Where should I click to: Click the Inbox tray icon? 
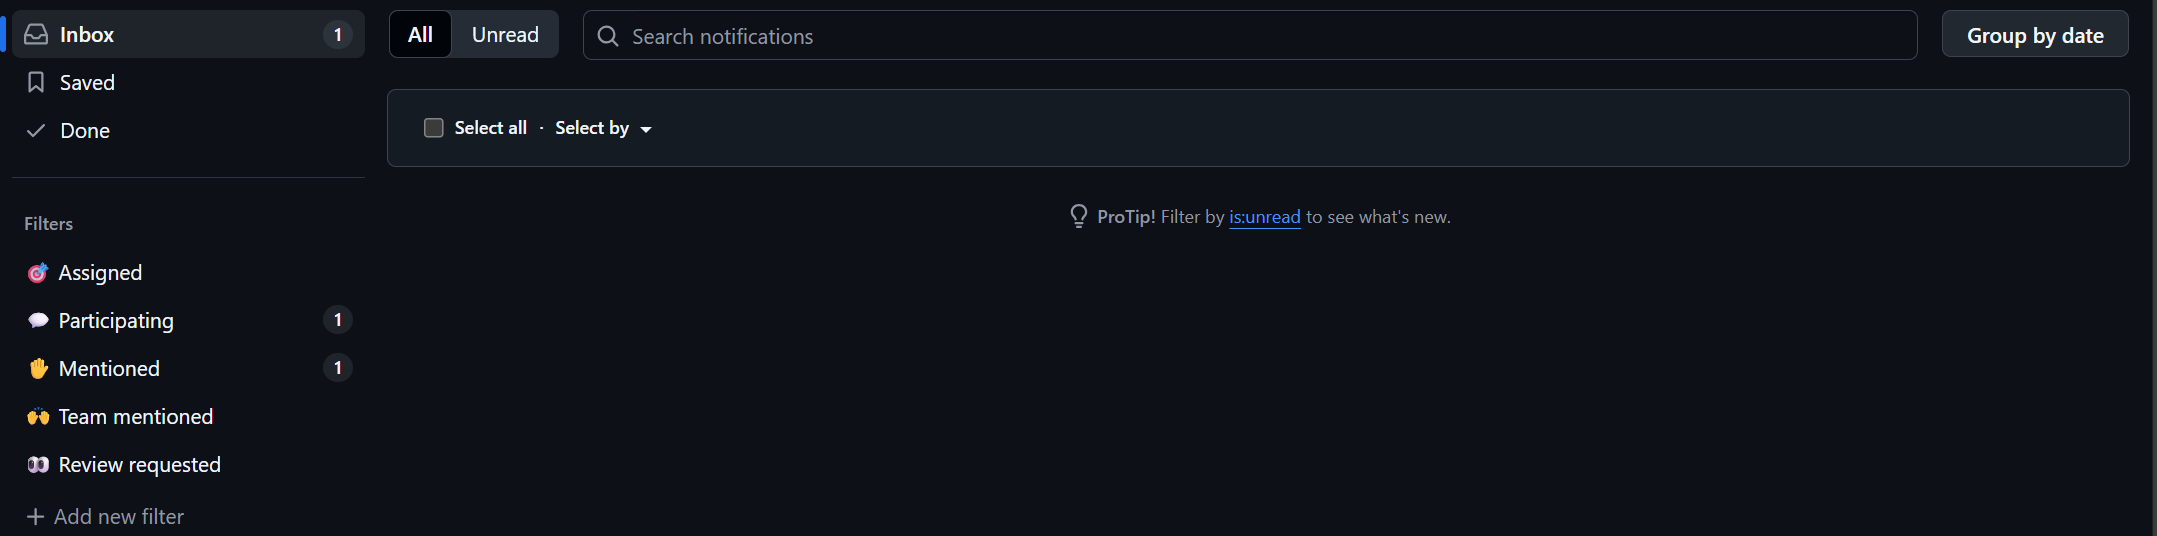tap(36, 35)
